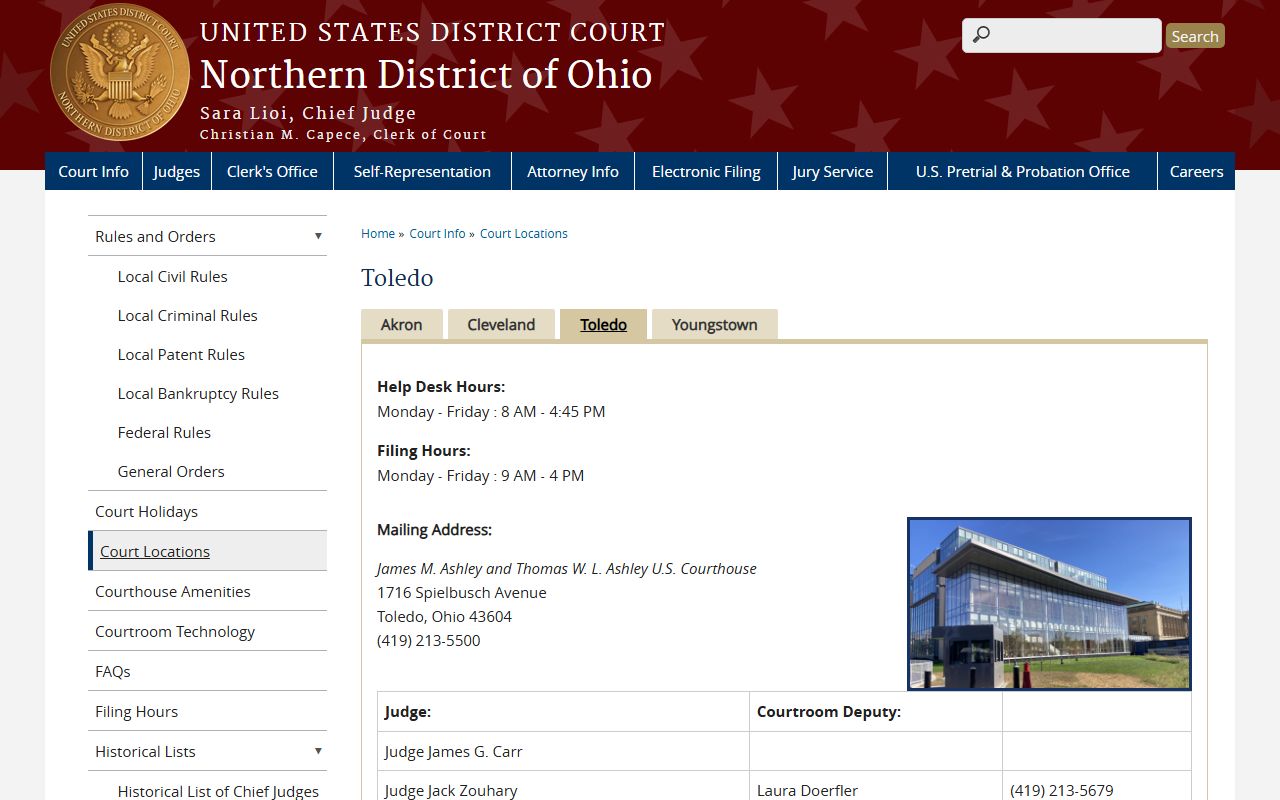Click the Toledo courthouse photo
Image resolution: width=1280 pixels, height=800 pixels.
(x=1049, y=603)
